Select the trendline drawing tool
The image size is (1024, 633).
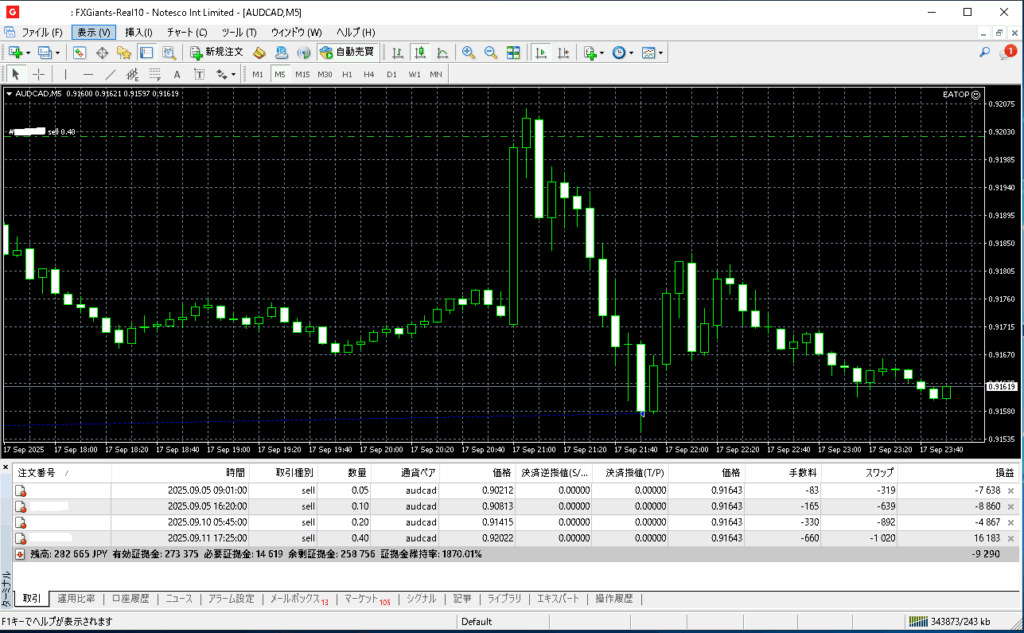[x=110, y=74]
